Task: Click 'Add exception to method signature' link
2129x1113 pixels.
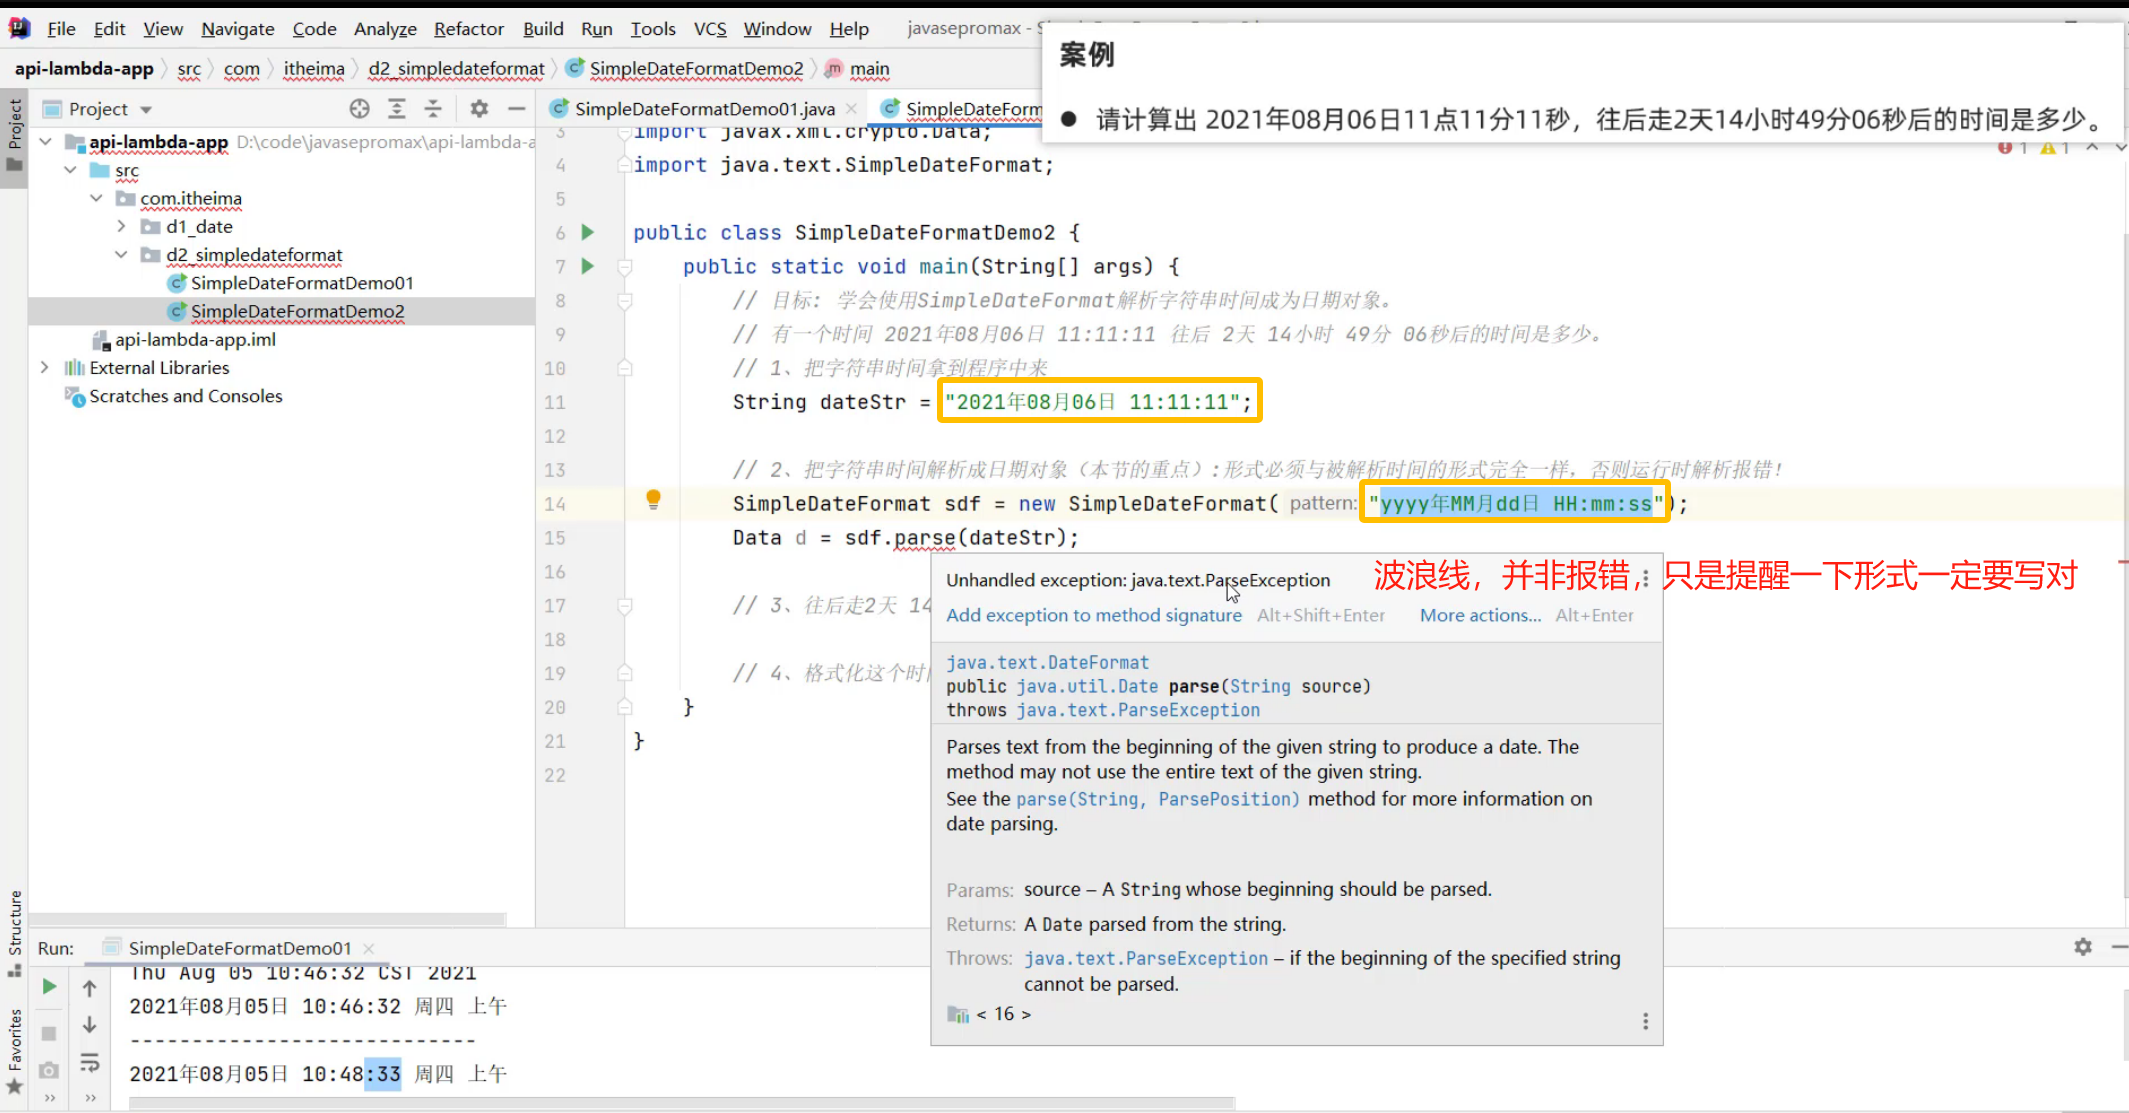Action: 1093,615
